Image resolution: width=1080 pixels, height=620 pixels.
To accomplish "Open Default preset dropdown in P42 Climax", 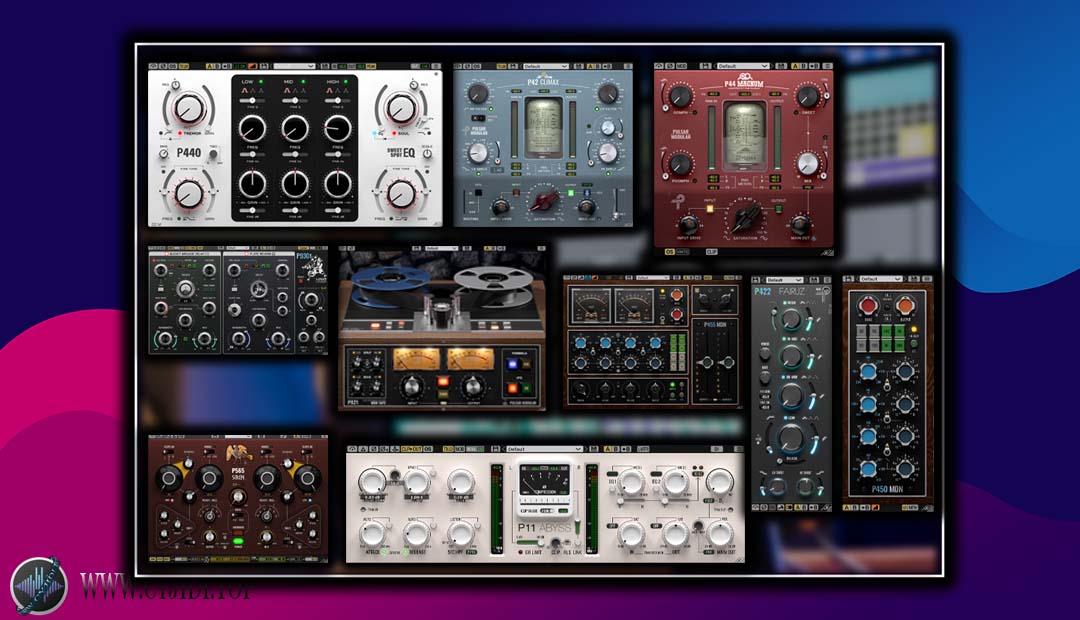I will 546,66.
